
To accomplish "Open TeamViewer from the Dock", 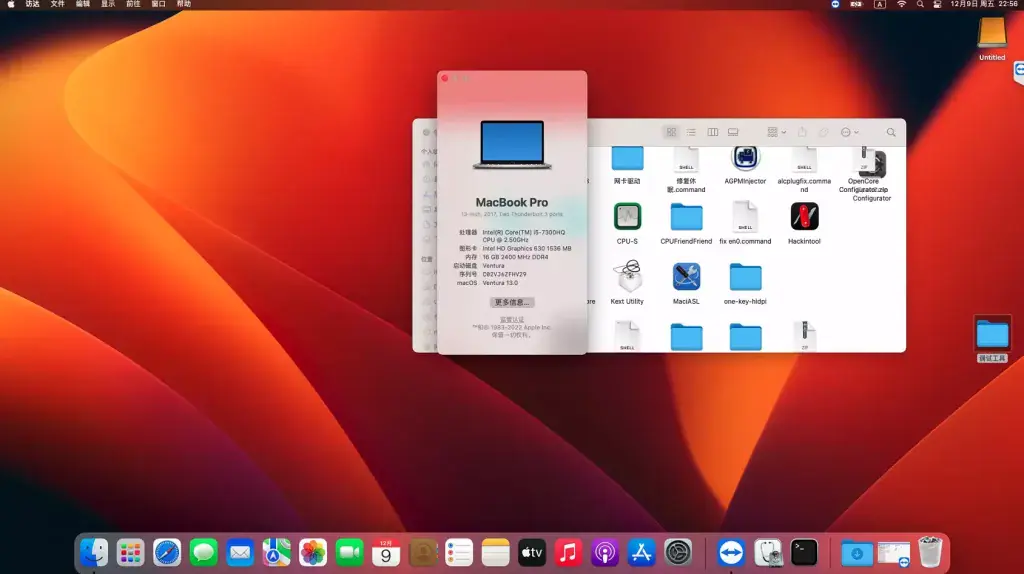I will click(x=731, y=552).
